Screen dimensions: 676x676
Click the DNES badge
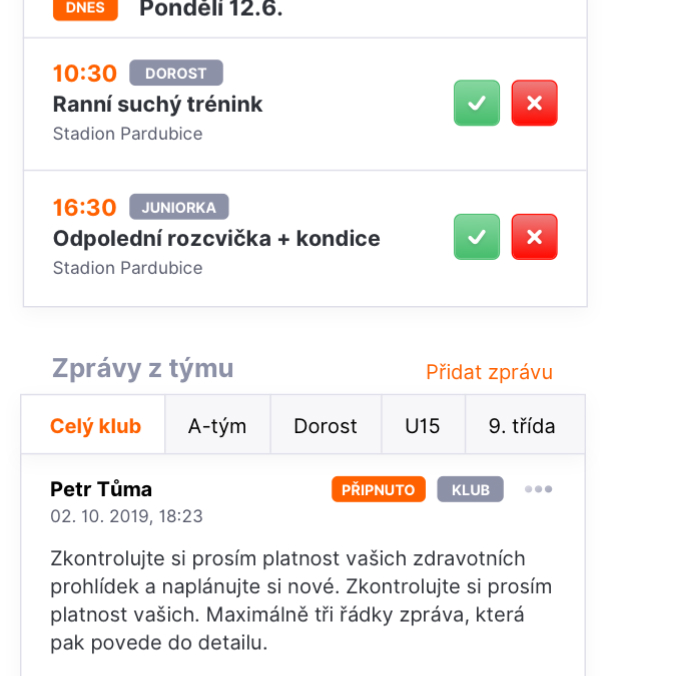click(85, 9)
